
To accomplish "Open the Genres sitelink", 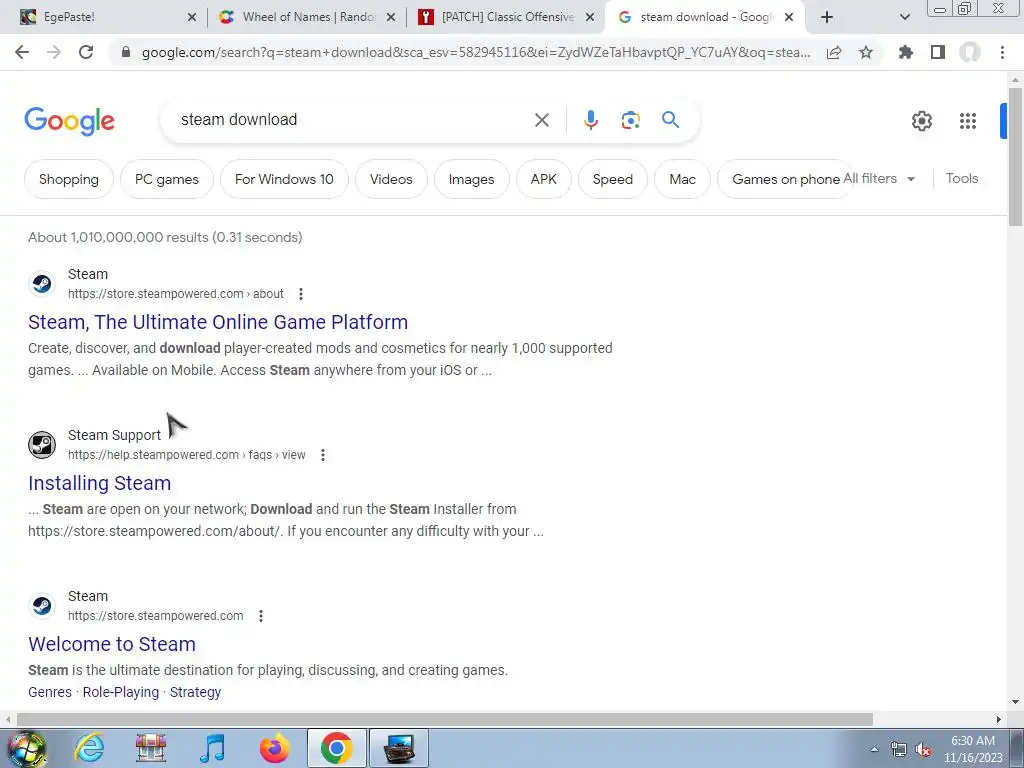I will click(x=50, y=692).
